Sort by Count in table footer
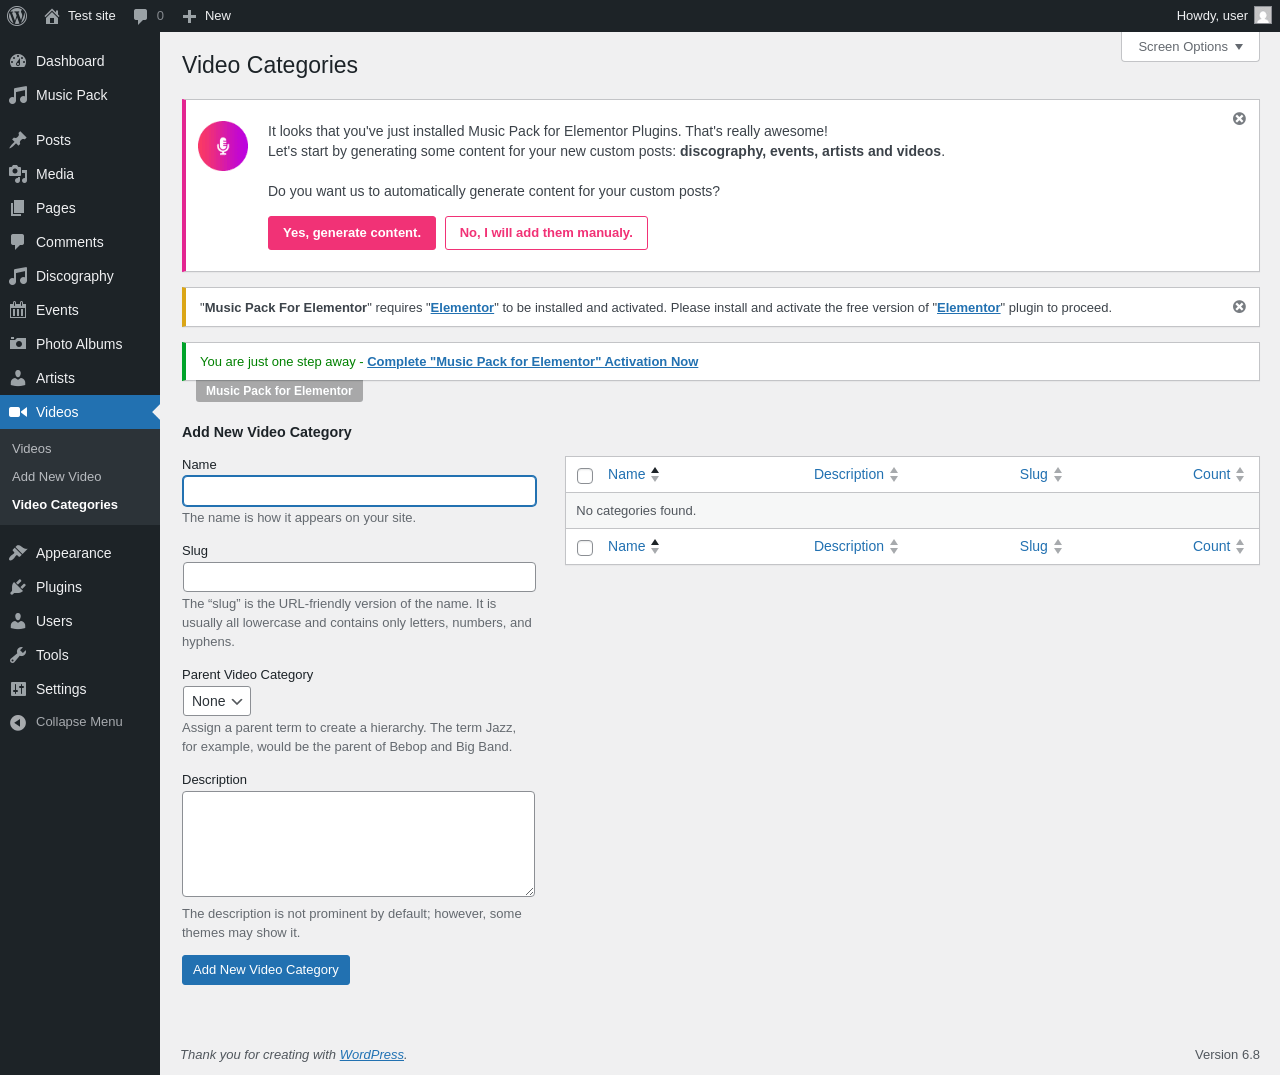The height and width of the screenshot is (1075, 1280). click(1219, 546)
